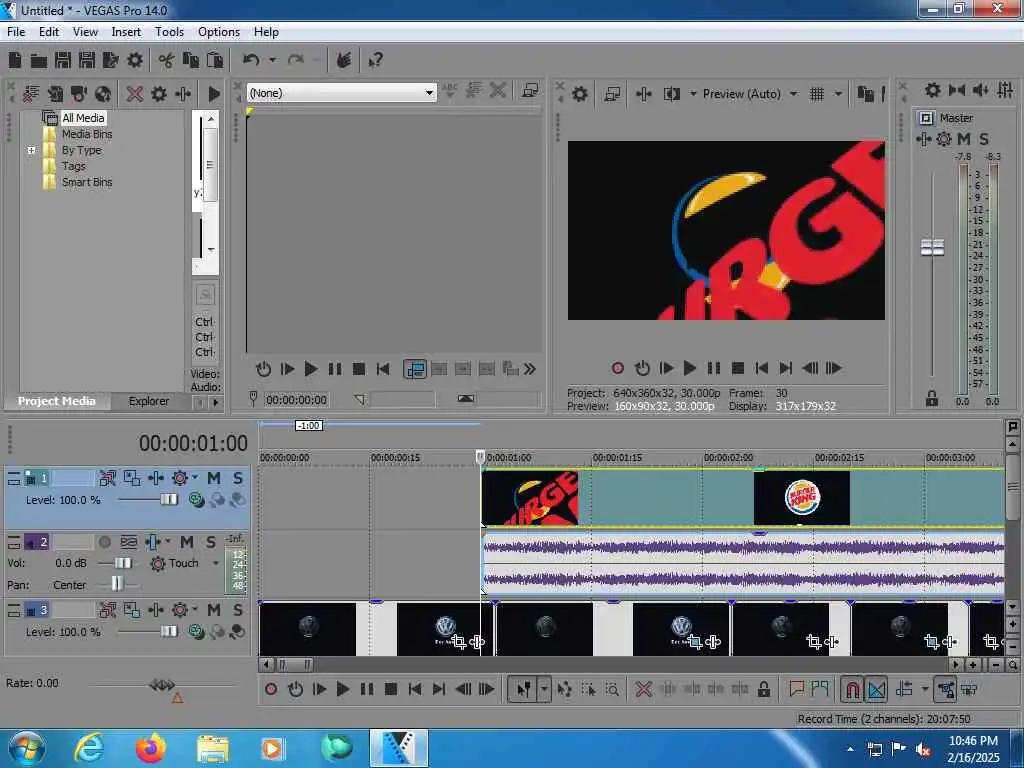This screenshot has height=768, width=1024.
Task: Select the Normal Edit tool in timeline toolbar
Action: tap(524, 689)
